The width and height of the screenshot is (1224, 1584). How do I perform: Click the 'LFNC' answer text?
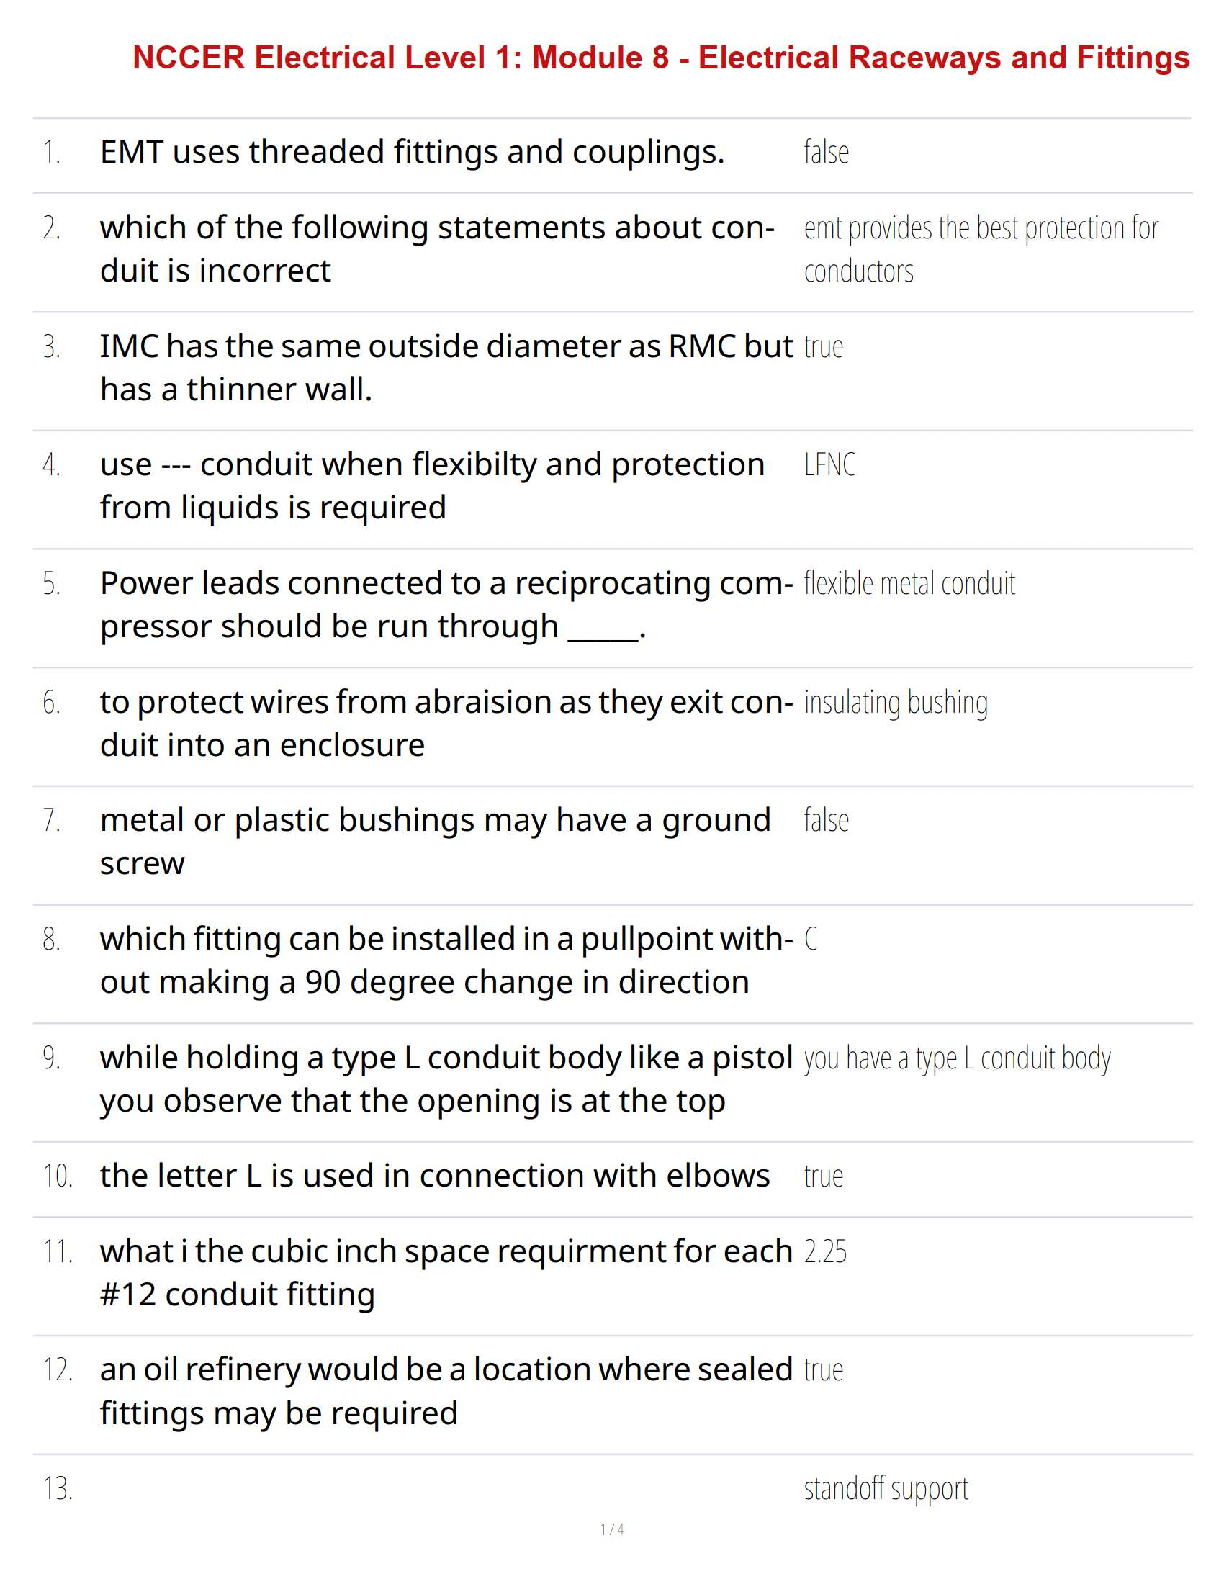coord(829,464)
